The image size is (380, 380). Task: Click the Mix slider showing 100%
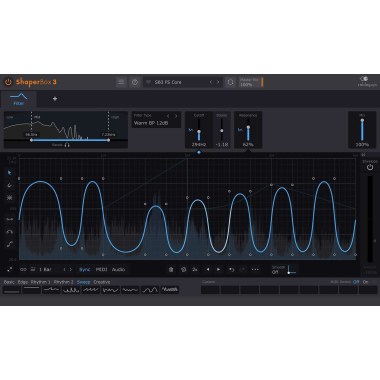362,130
